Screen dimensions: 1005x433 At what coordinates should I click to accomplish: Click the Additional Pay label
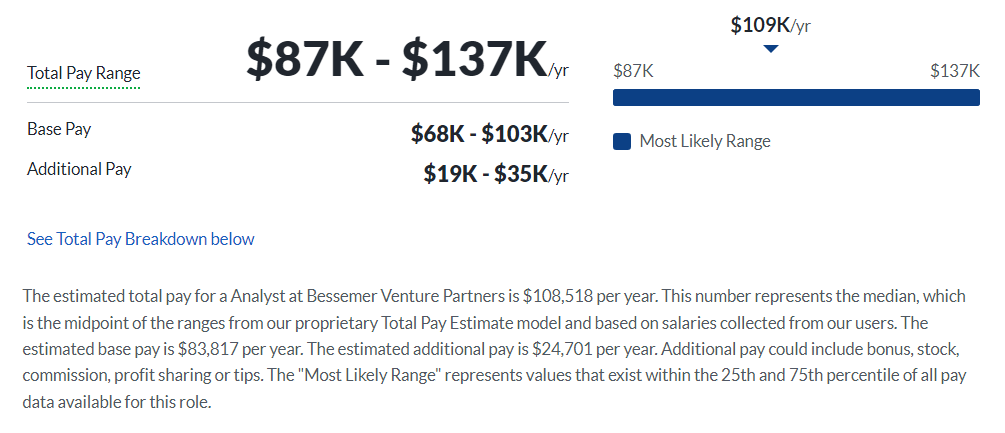(x=79, y=169)
